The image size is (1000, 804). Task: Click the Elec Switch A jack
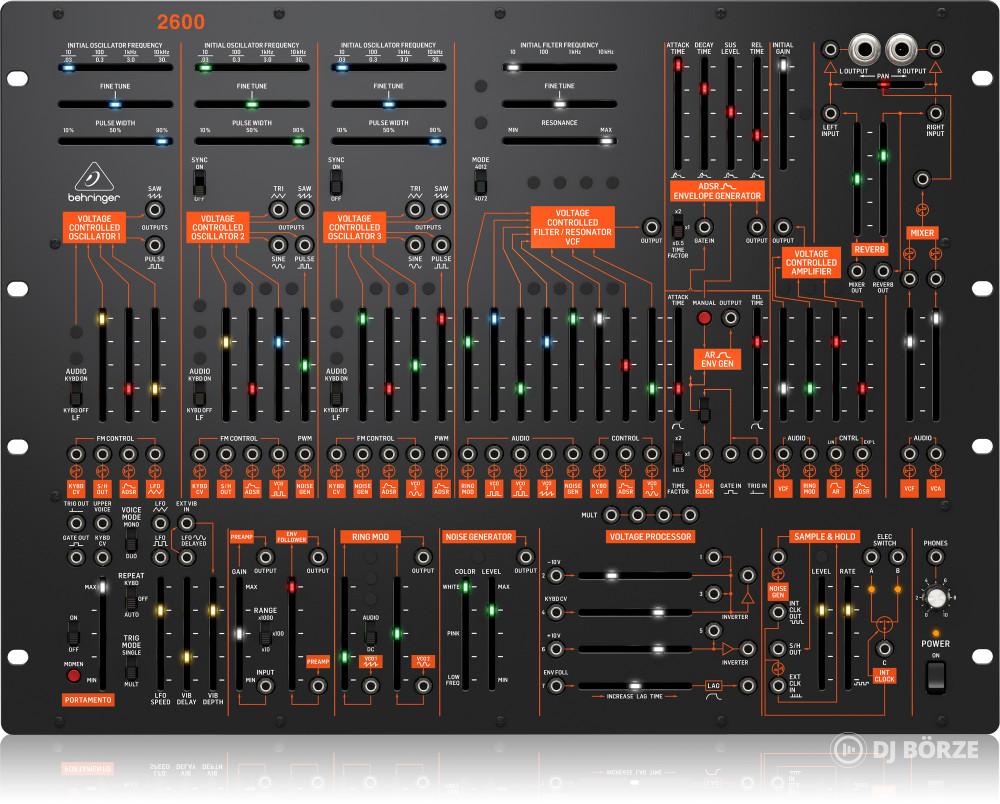pyautogui.click(x=871, y=557)
